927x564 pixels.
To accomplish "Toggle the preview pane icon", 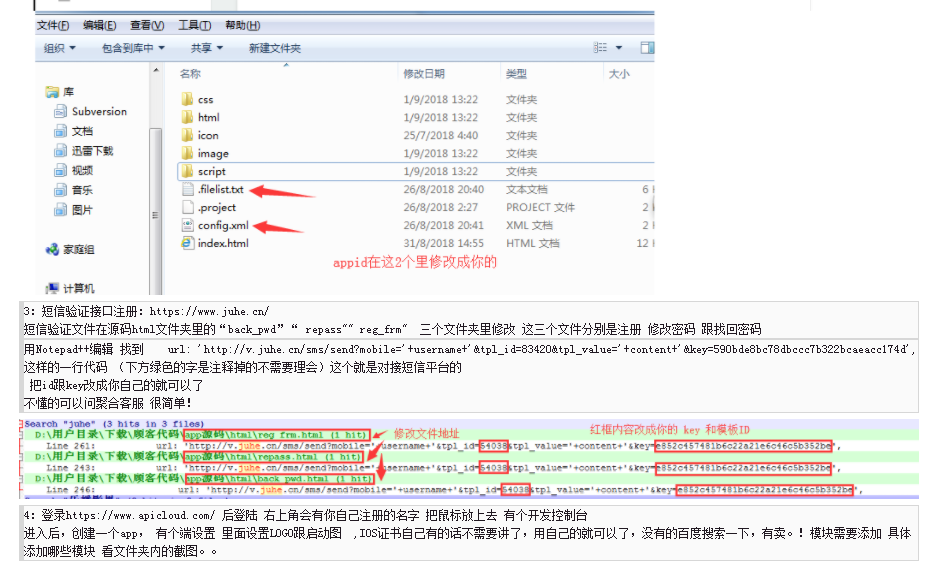I will (x=647, y=47).
